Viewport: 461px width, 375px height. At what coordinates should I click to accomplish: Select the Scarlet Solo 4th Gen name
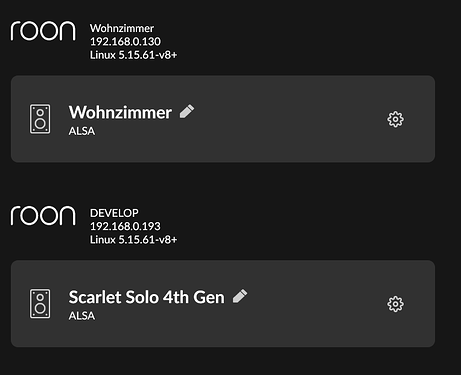point(147,297)
